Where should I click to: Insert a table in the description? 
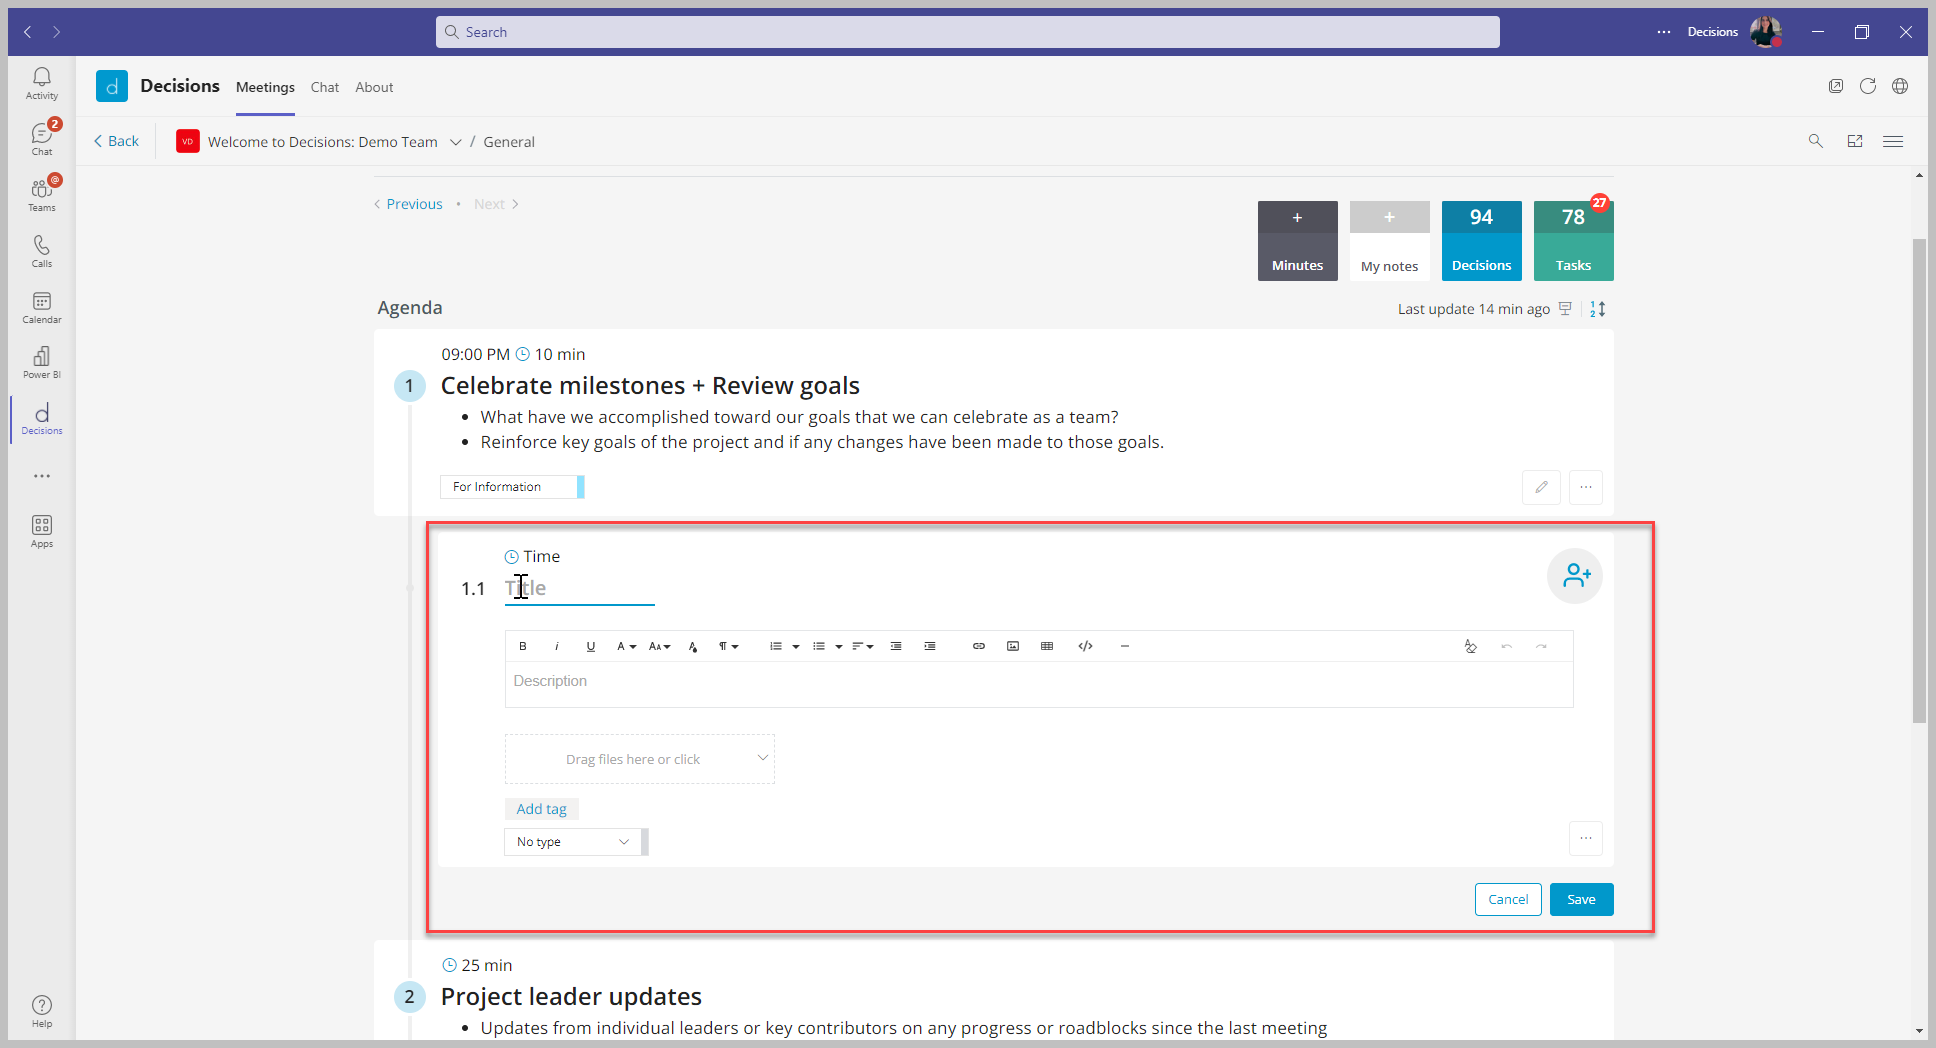[1047, 646]
